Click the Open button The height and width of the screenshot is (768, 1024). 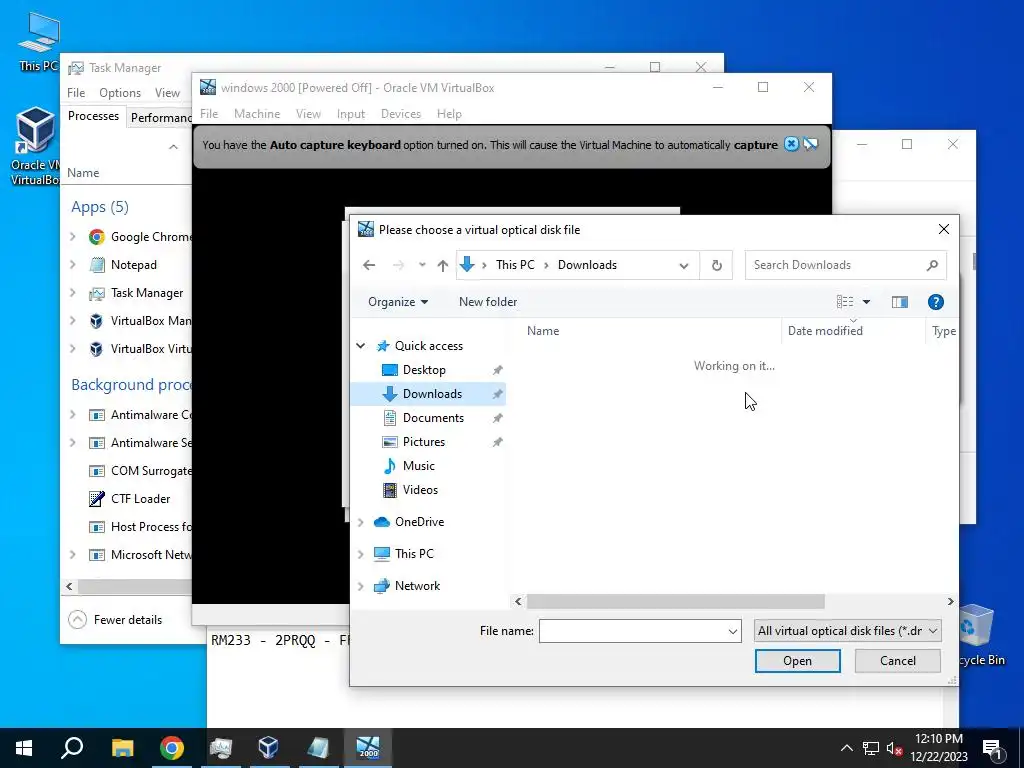(797, 661)
